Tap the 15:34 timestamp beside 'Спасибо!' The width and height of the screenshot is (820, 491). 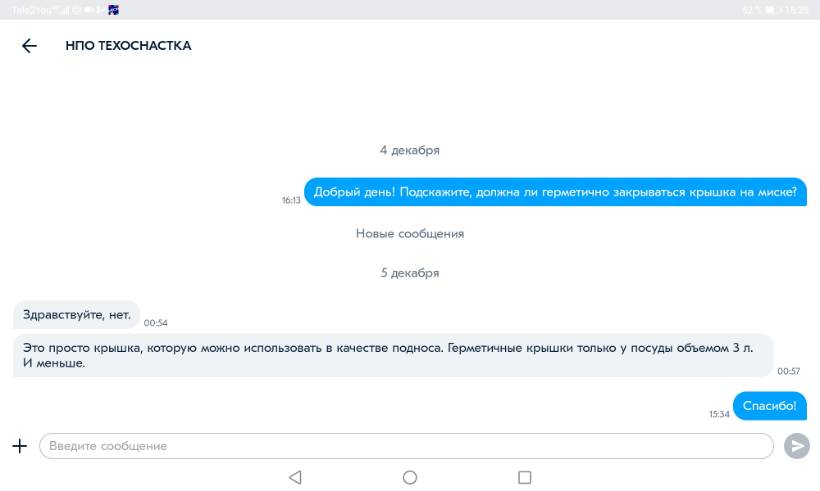pyautogui.click(x=719, y=414)
